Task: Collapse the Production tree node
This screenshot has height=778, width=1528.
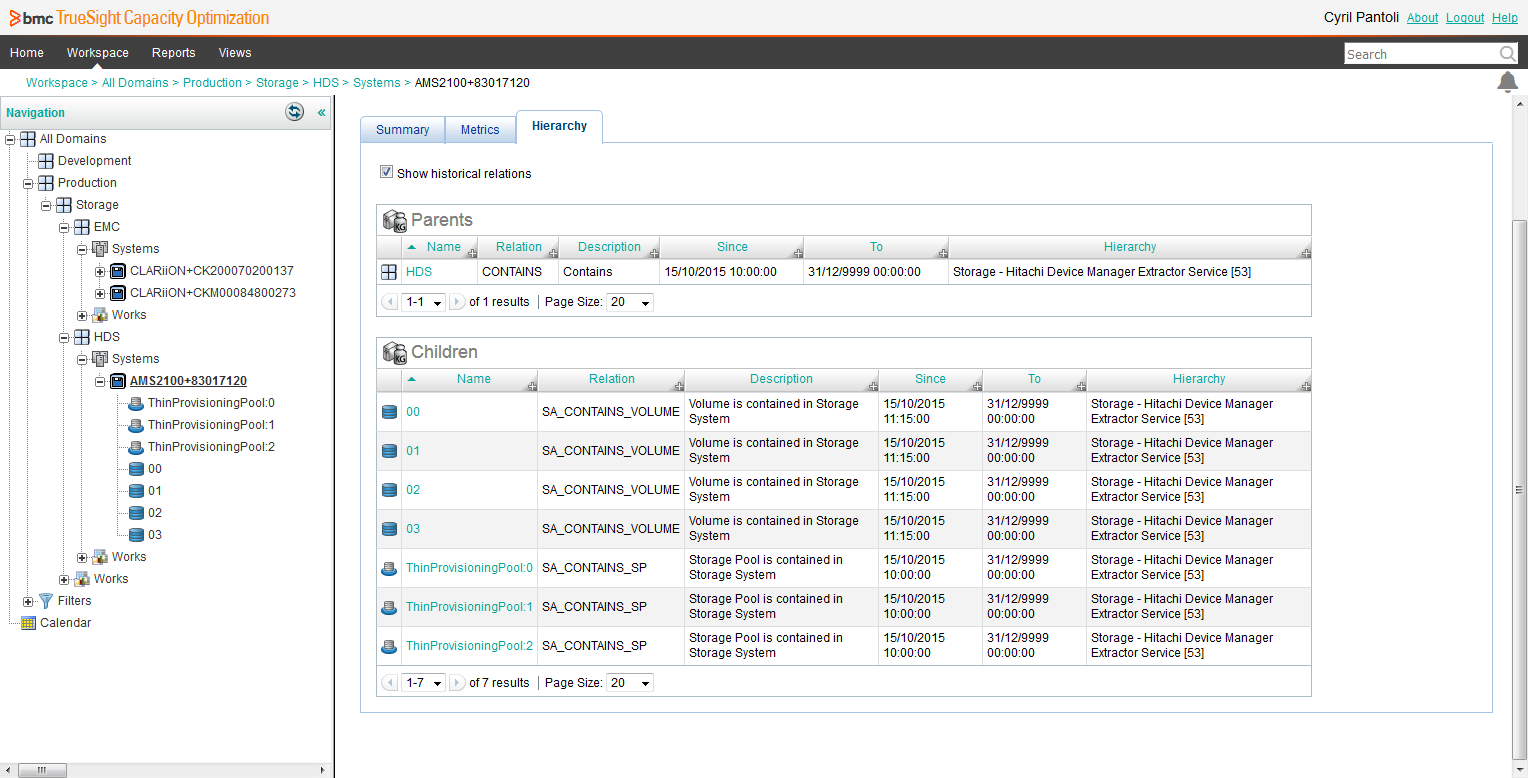Action: tap(28, 183)
